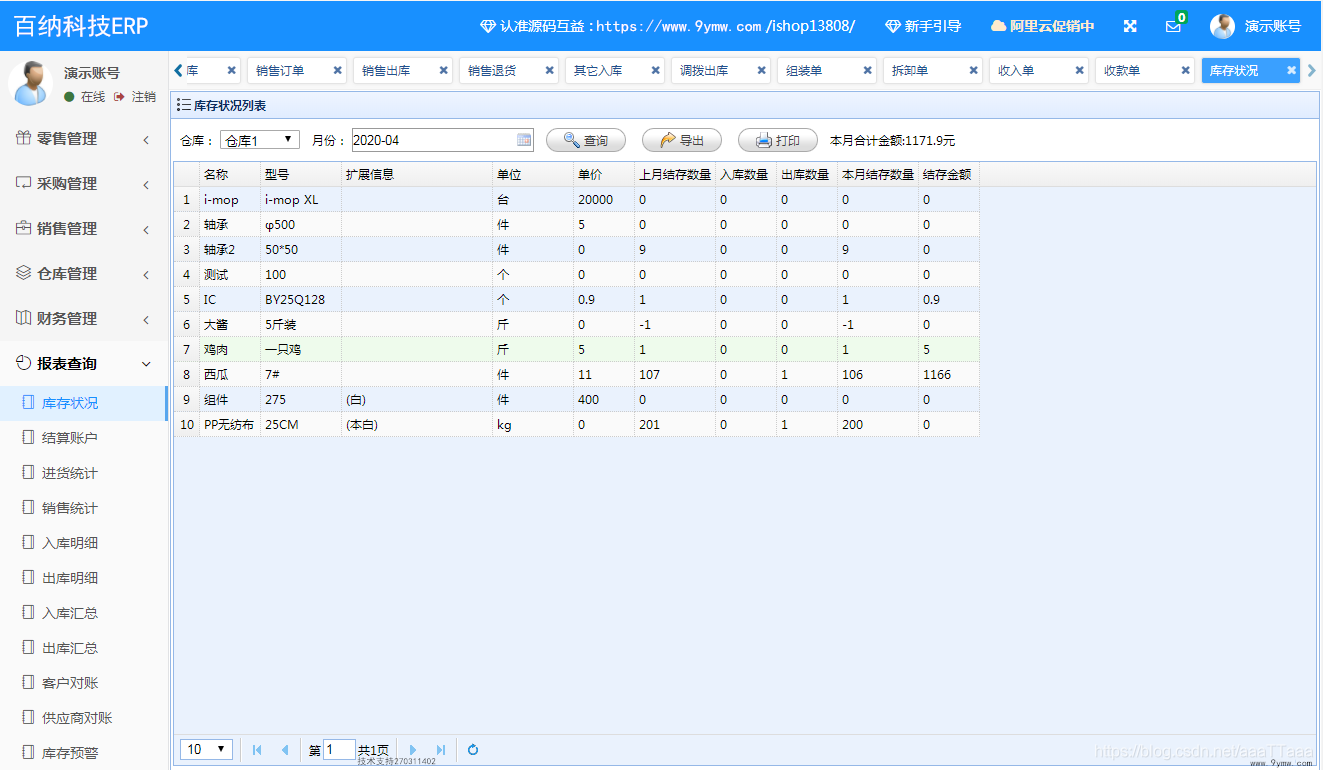Click the page number input field
The height and width of the screenshot is (770, 1323).
[x=339, y=749]
